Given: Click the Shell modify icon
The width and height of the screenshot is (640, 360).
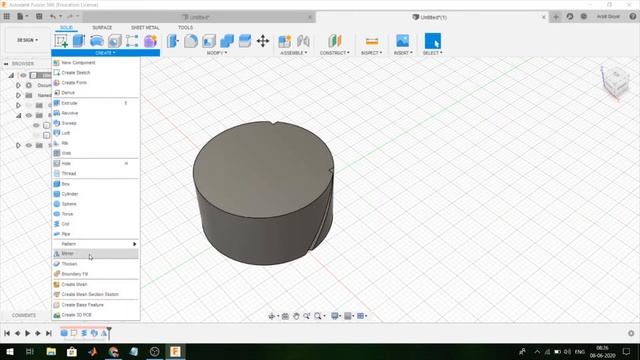Looking at the screenshot, I should pyautogui.click(x=209, y=41).
